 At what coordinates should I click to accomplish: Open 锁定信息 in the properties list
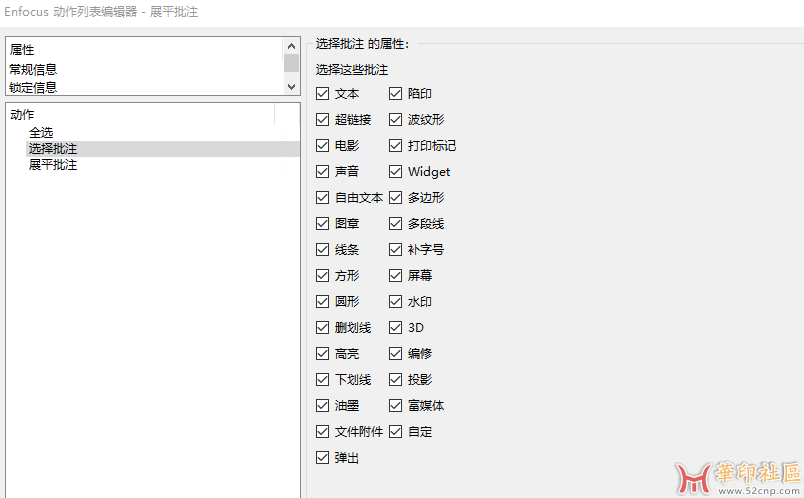(33, 88)
